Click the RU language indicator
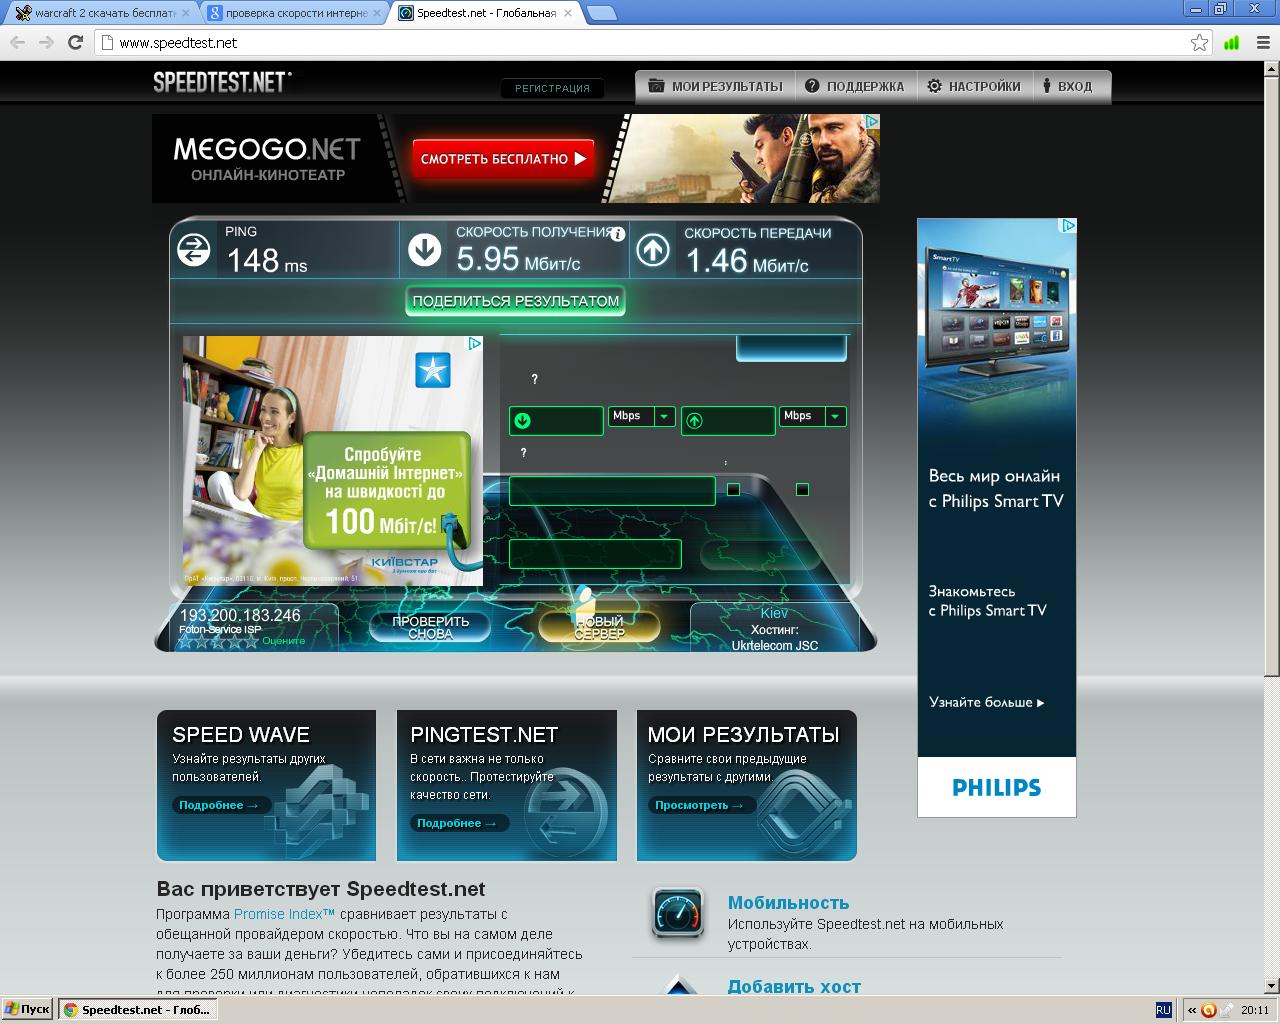This screenshot has height=1024, width=1280. 1163,1010
